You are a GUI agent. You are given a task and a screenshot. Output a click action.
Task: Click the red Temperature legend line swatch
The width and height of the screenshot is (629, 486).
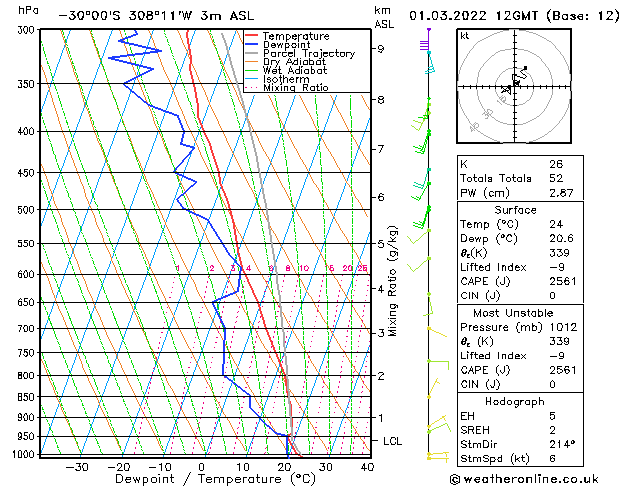click(x=251, y=36)
